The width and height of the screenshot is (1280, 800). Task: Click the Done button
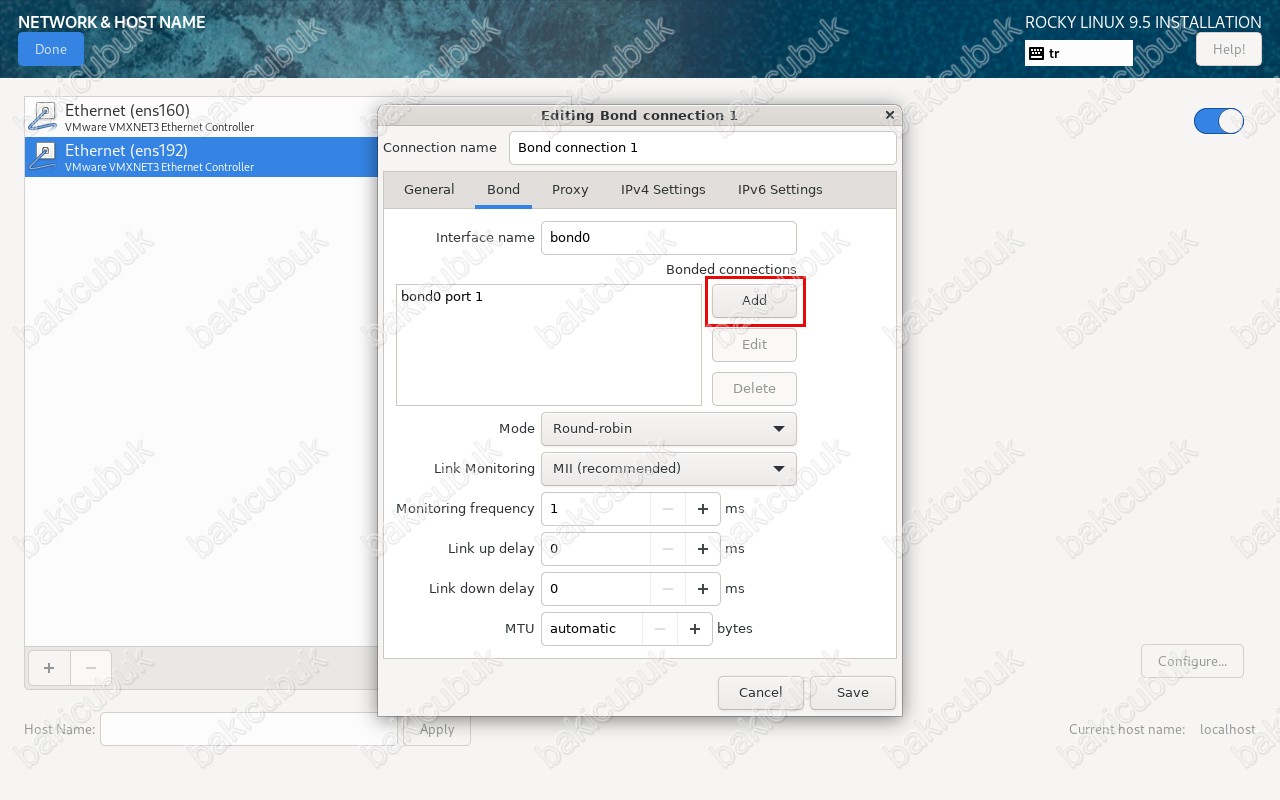click(x=51, y=49)
